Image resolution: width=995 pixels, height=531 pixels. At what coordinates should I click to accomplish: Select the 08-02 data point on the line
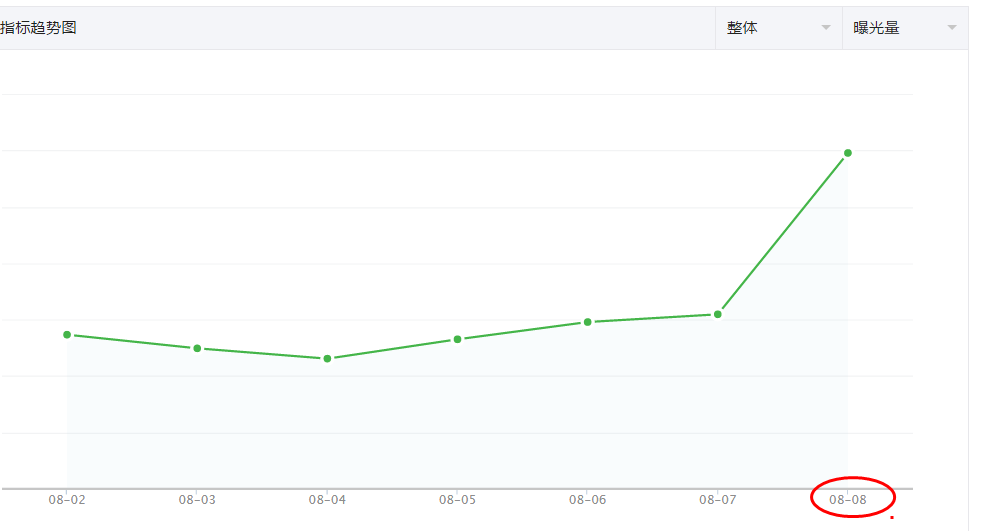point(67,335)
